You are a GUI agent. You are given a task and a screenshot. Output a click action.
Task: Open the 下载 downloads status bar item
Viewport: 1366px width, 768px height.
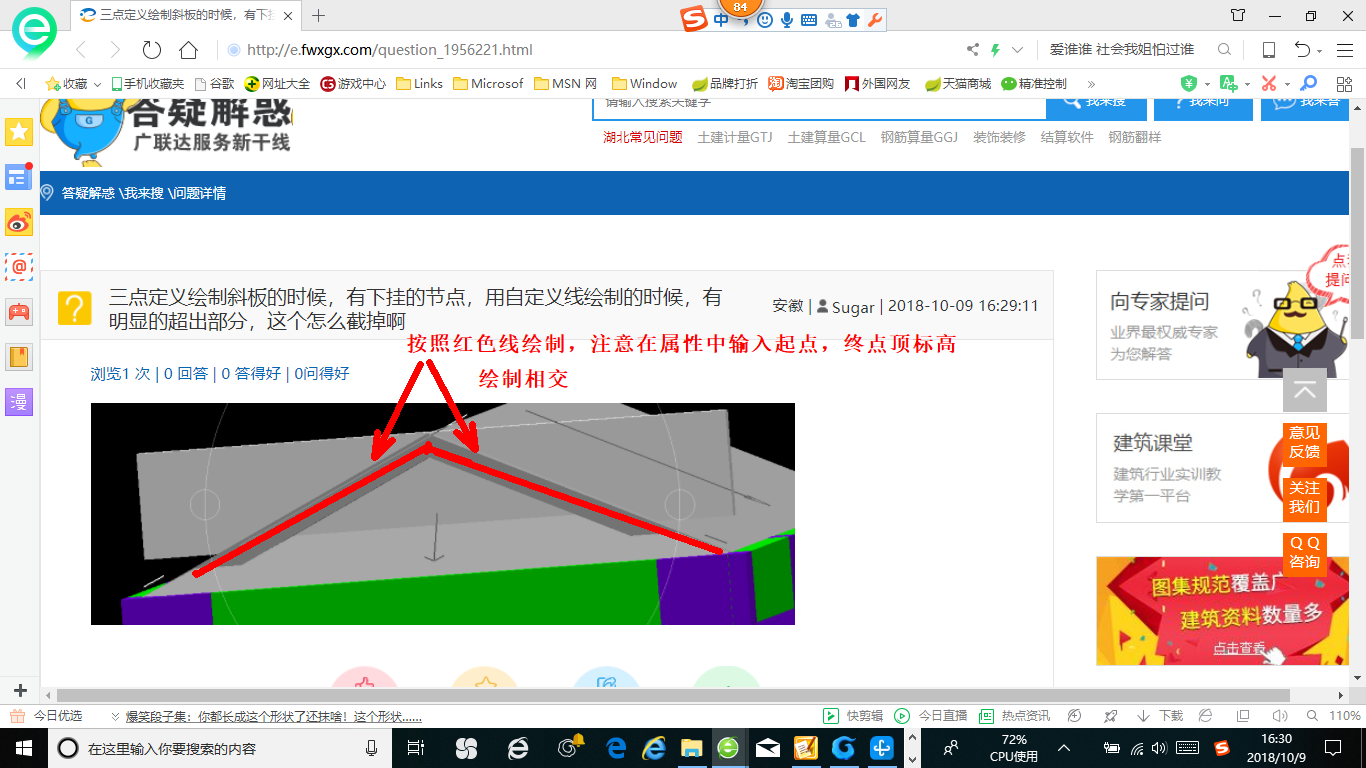(x=1161, y=716)
